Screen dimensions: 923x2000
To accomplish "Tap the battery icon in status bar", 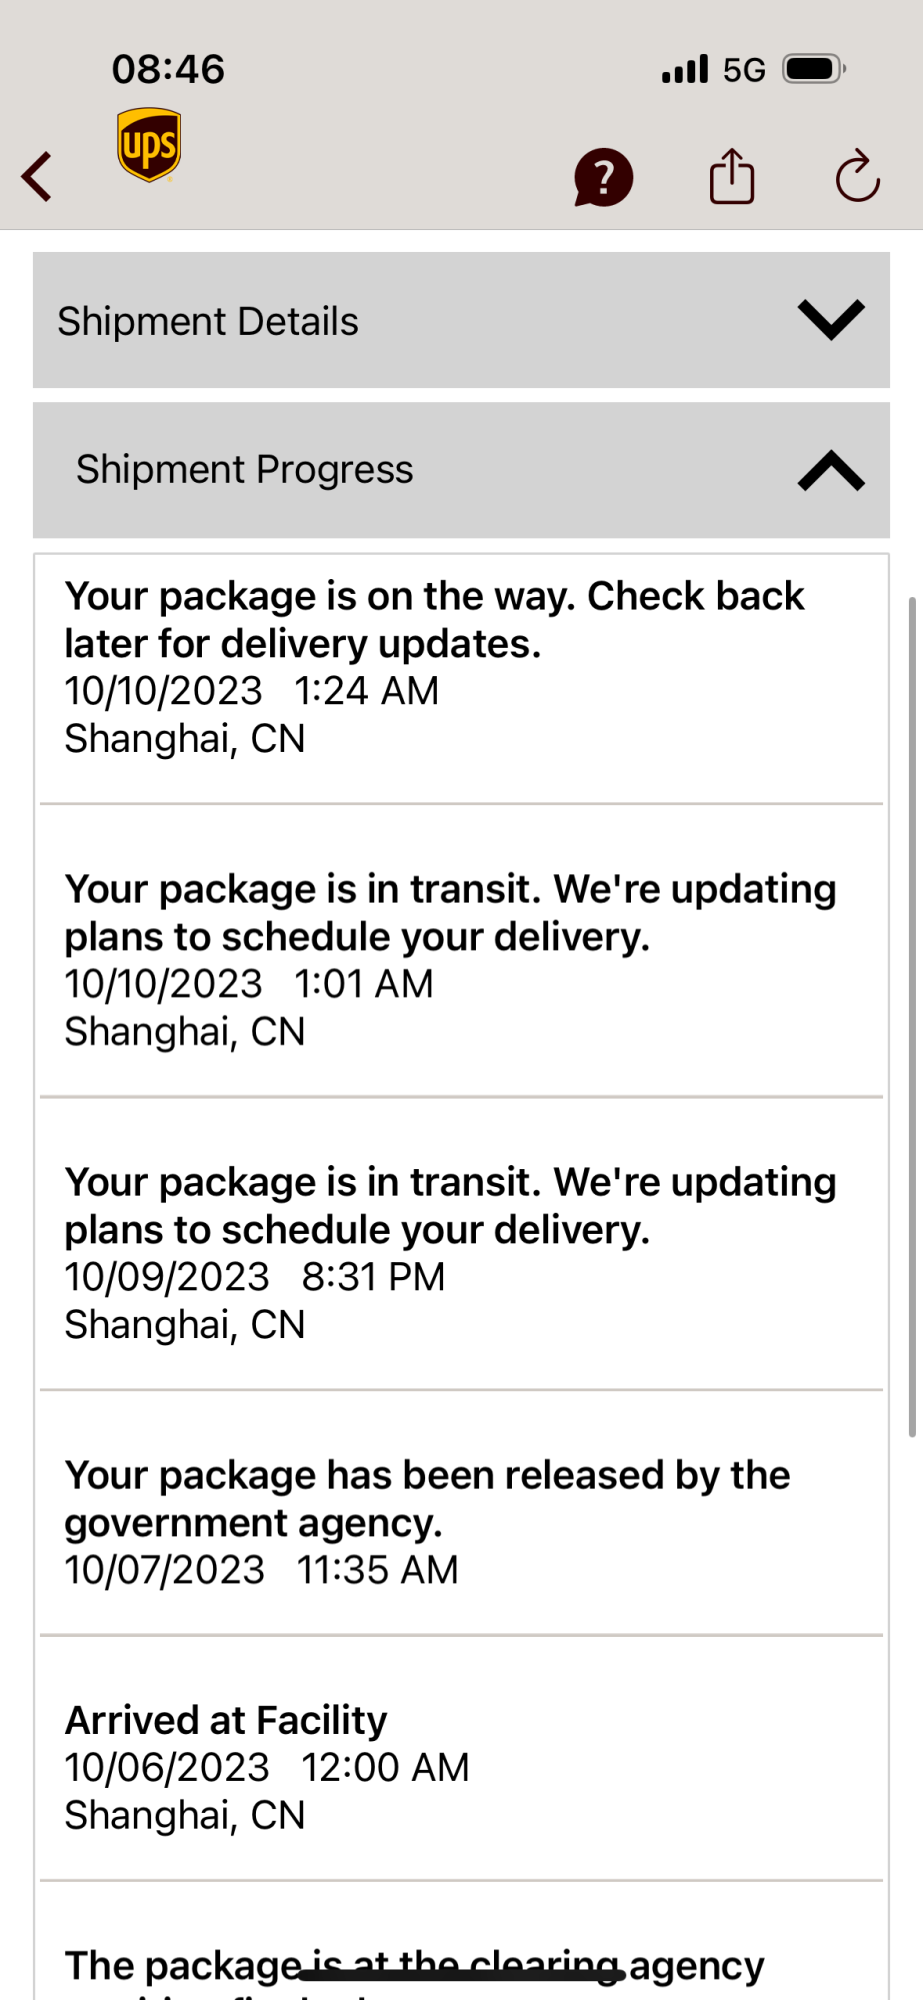I will click(813, 69).
